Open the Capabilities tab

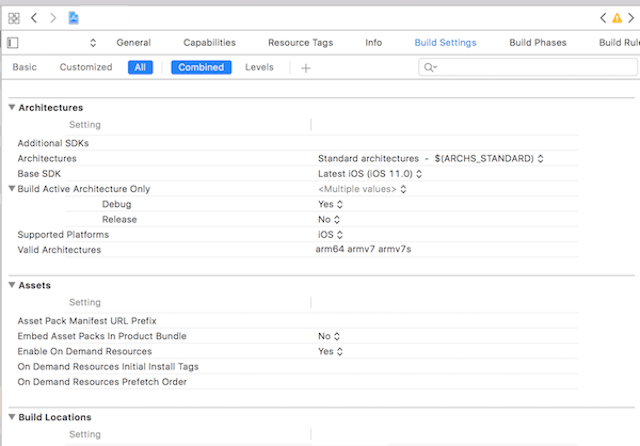(x=209, y=43)
